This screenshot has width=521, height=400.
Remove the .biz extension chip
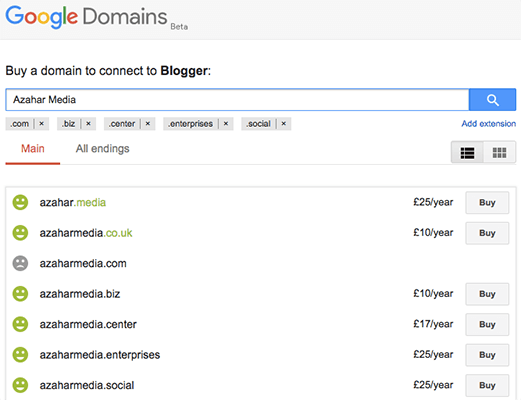(x=88, y=124)
